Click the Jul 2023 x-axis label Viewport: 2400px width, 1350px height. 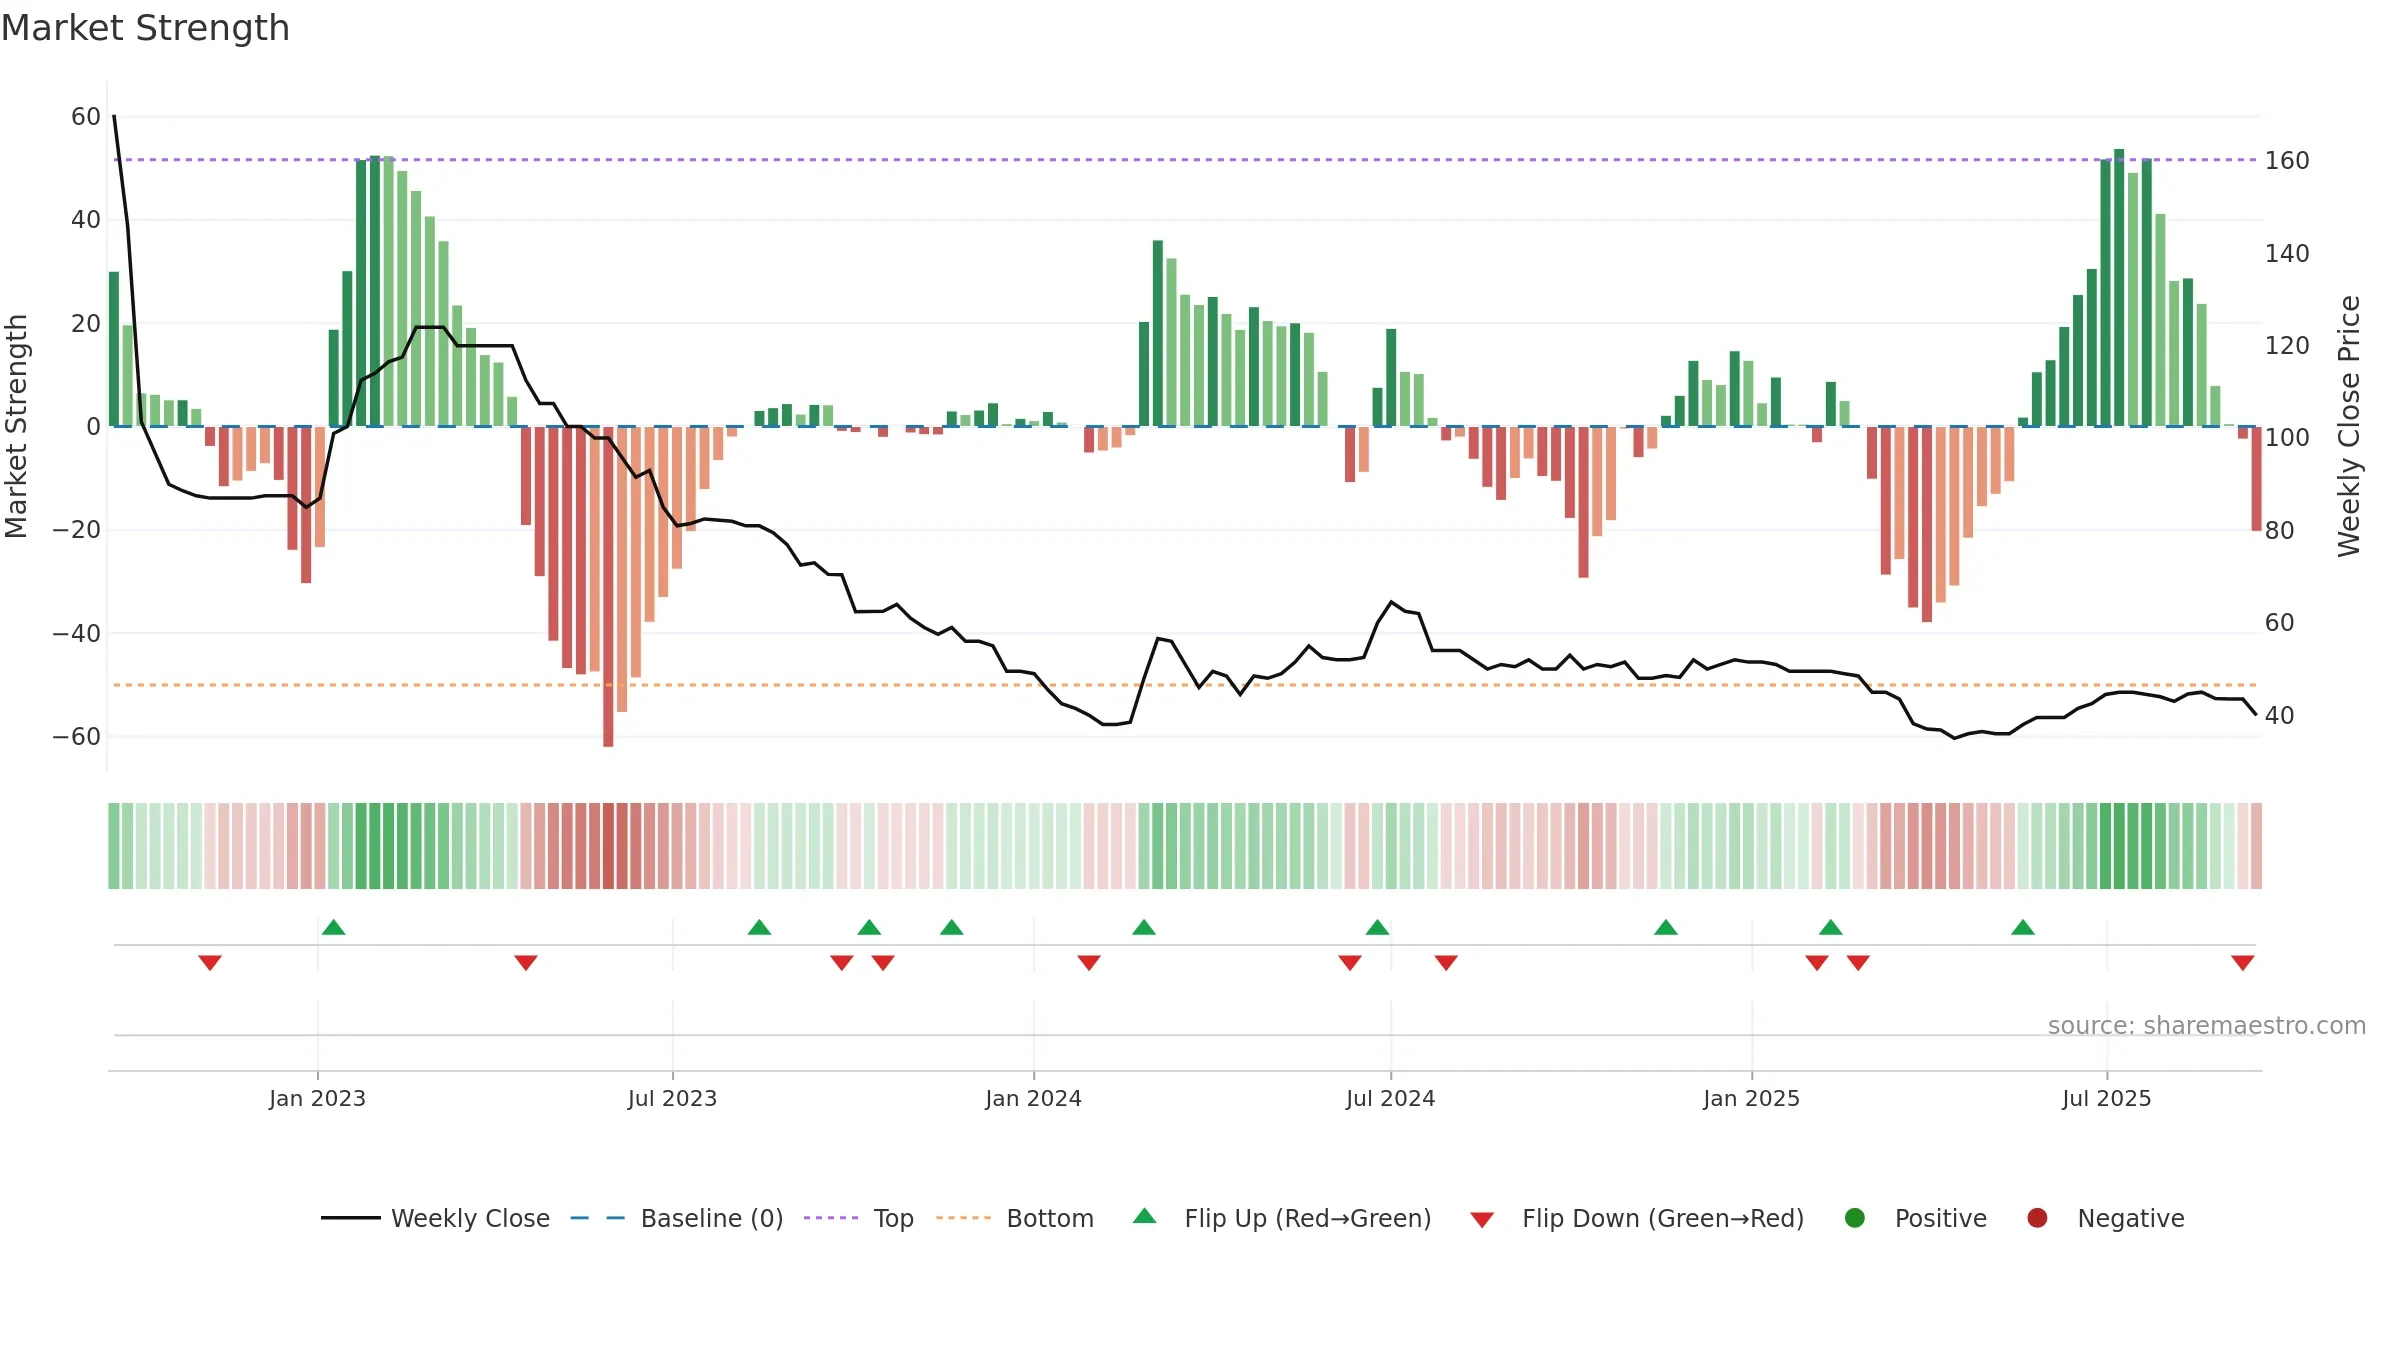click(x=673, y=1099)
